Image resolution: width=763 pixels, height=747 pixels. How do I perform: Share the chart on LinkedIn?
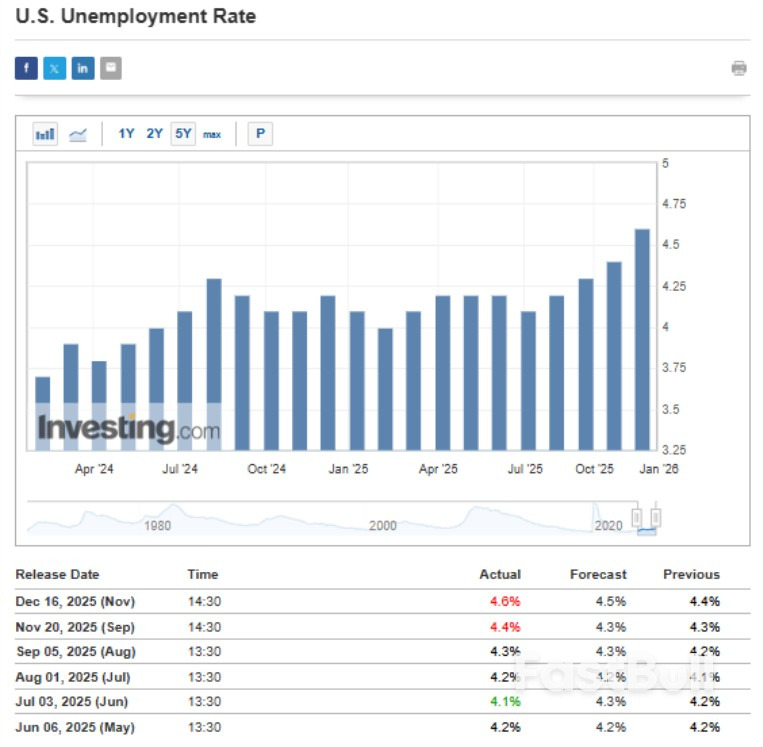coord(82,68)
